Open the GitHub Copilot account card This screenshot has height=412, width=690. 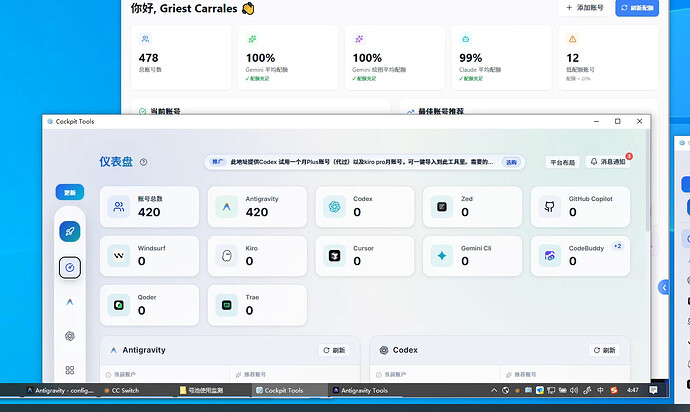(x=580, y=207)
